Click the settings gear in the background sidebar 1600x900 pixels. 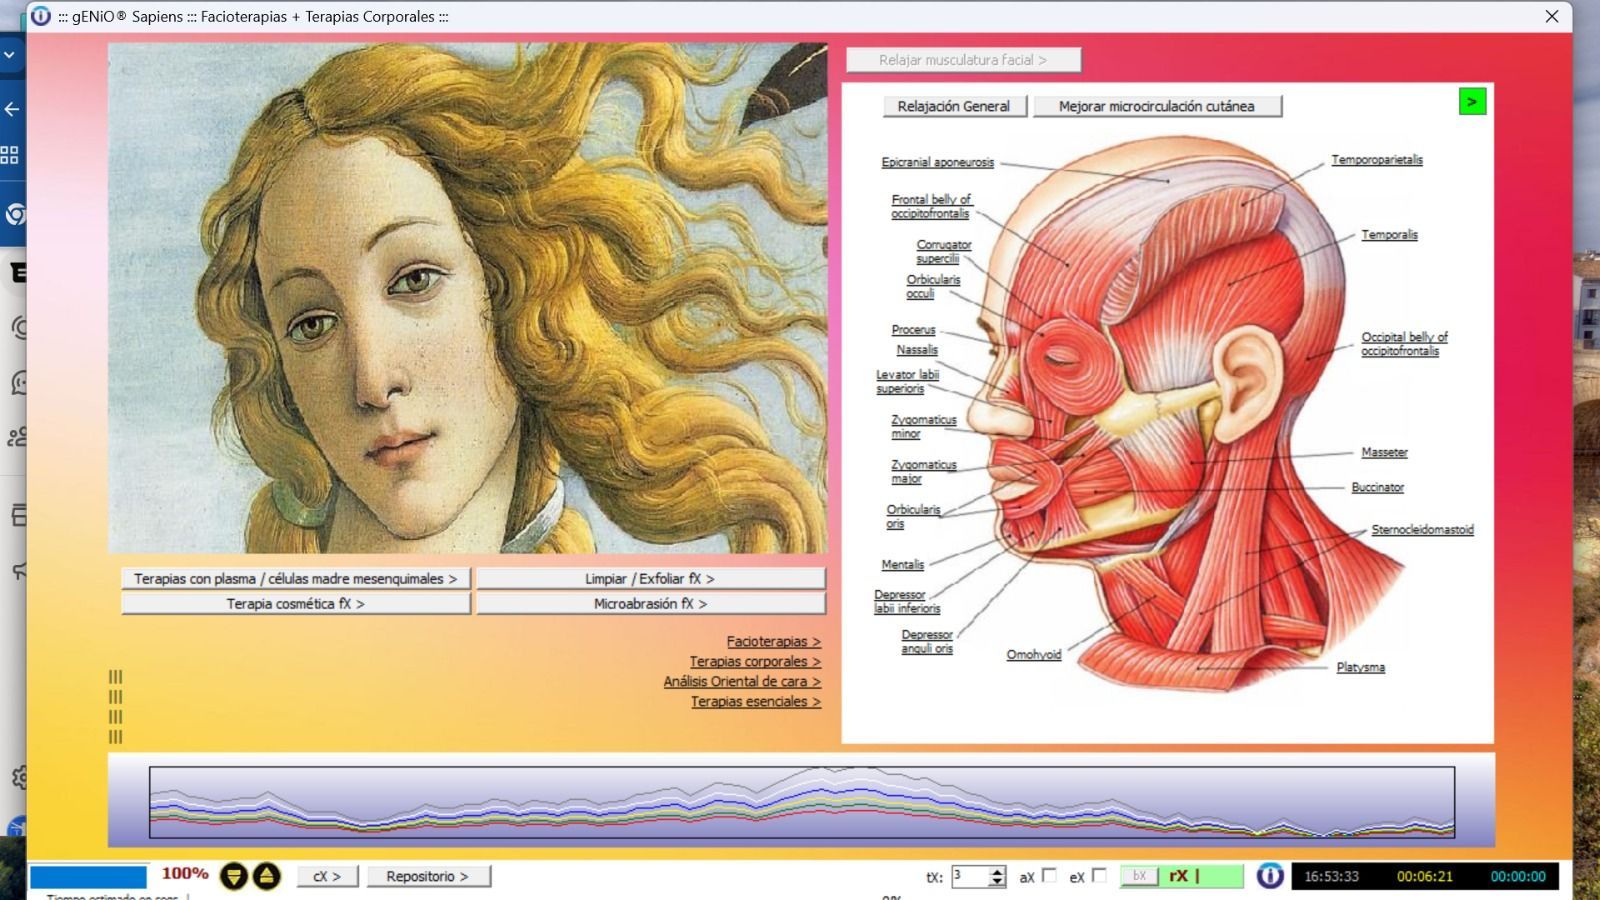18,777
